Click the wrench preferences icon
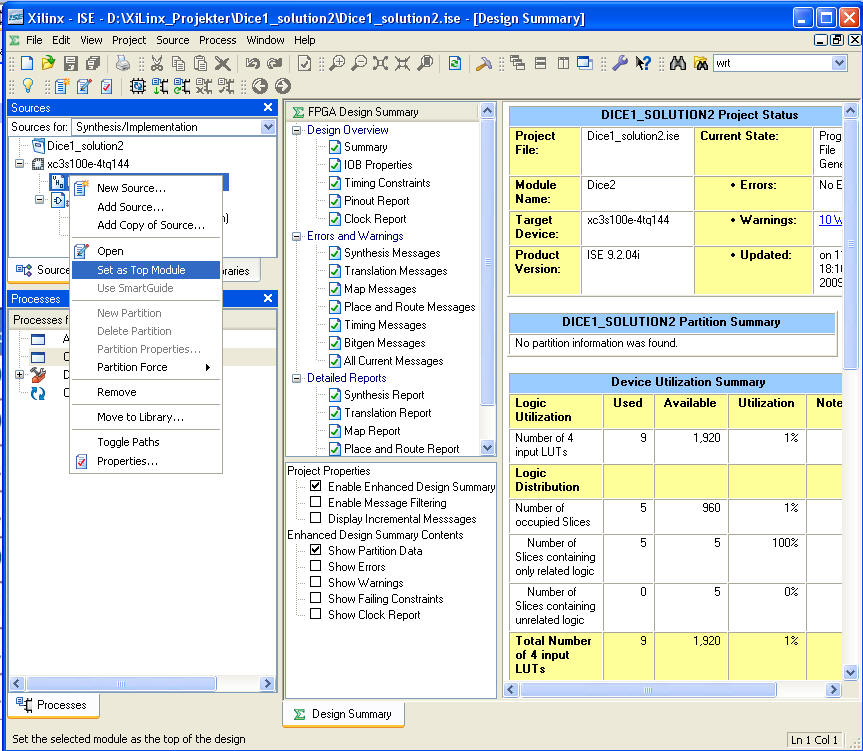 [620, 63]
